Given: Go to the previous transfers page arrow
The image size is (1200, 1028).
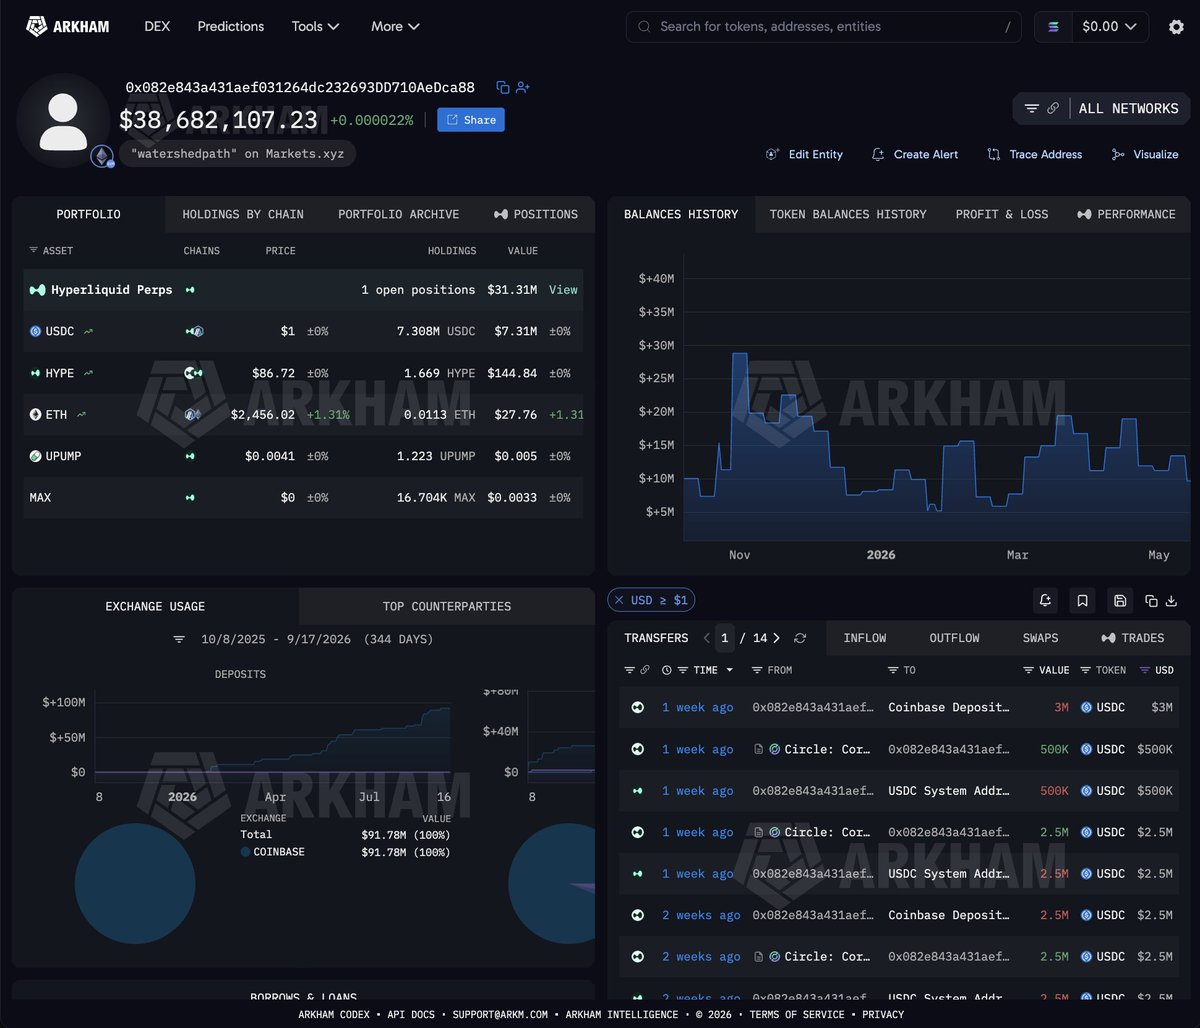Looking at the screenshot, I should (x=706, y=638).
